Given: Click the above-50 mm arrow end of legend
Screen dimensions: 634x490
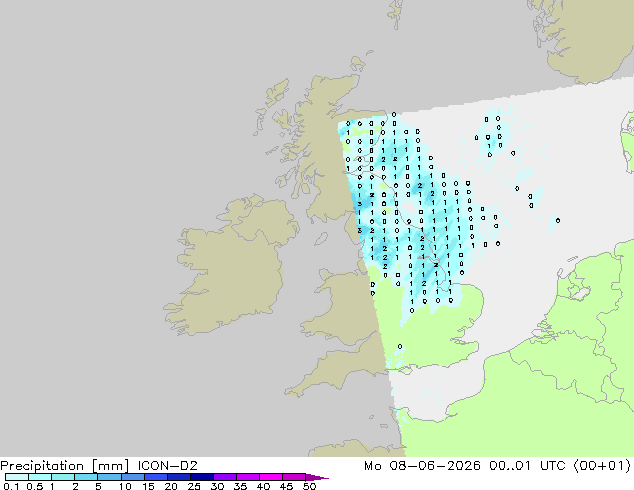Looking at the screenshot, I should 317,477.
